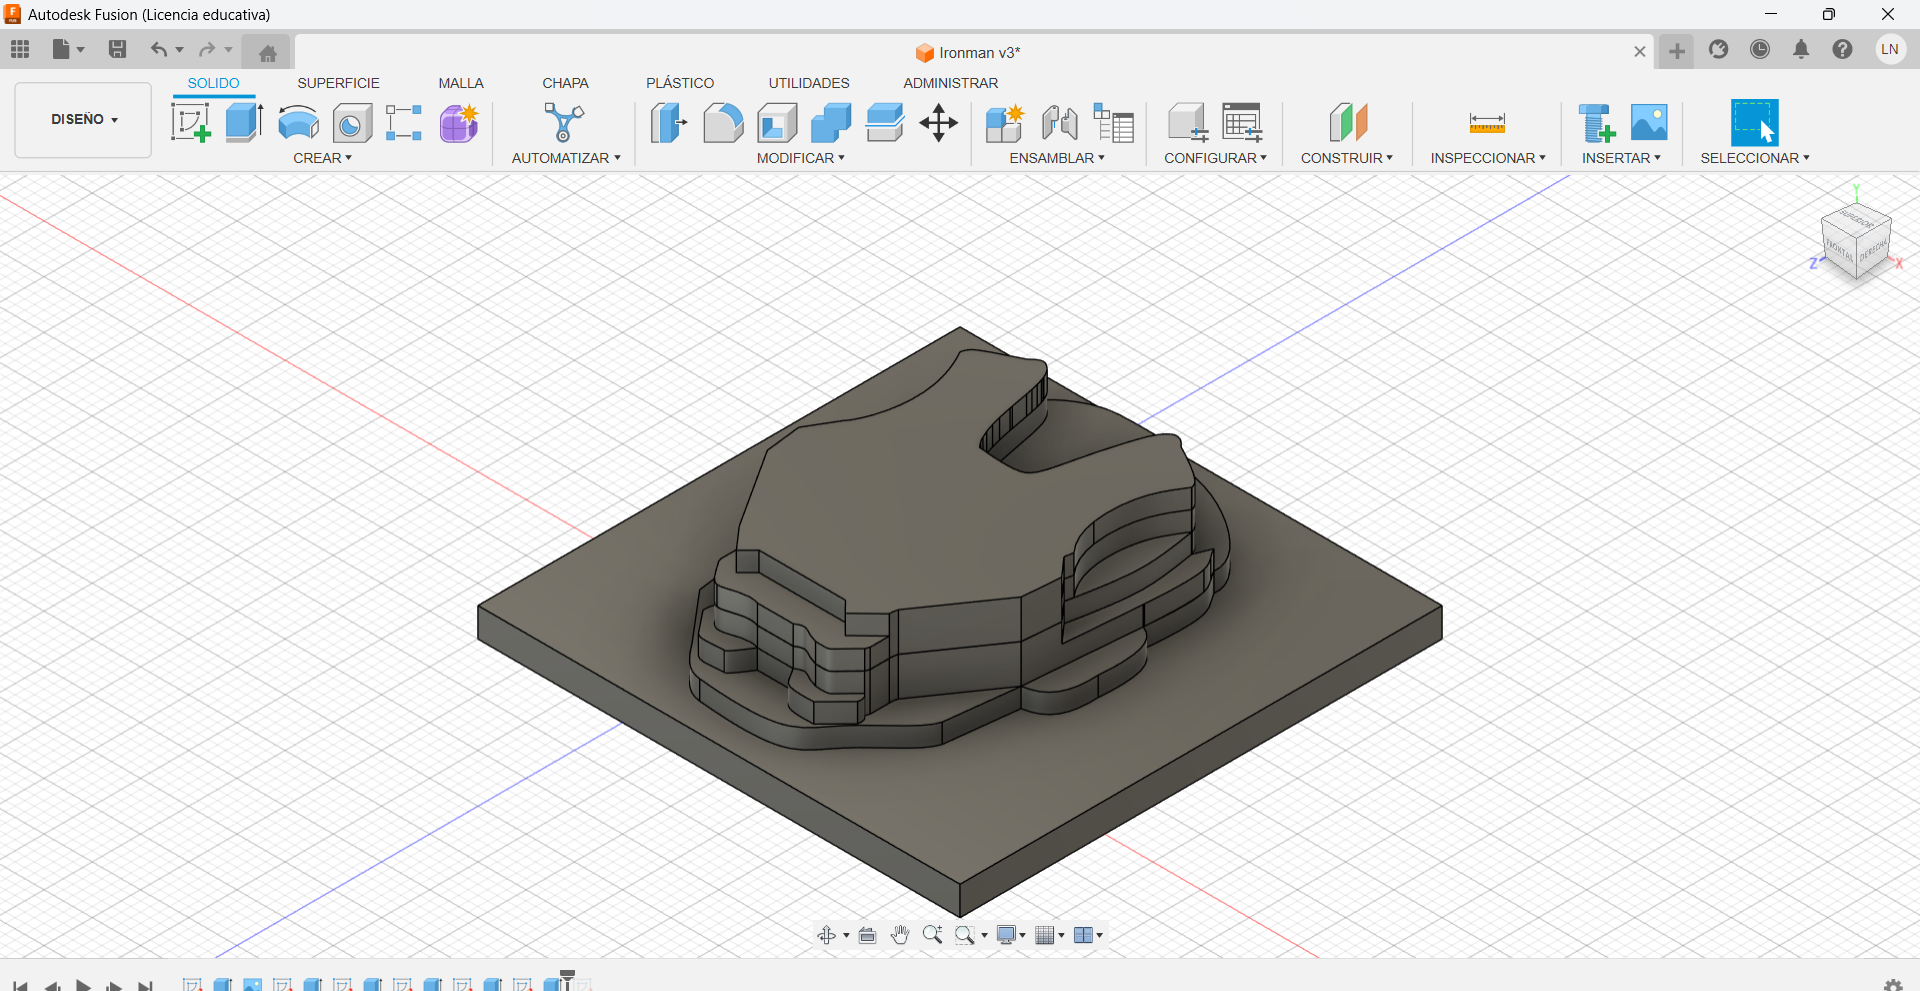Viewport: 1920px width, 991px height.
Task: Open the Grid and Snaps dropdown
Action: pyautogui.click(x=1050, y=935)
